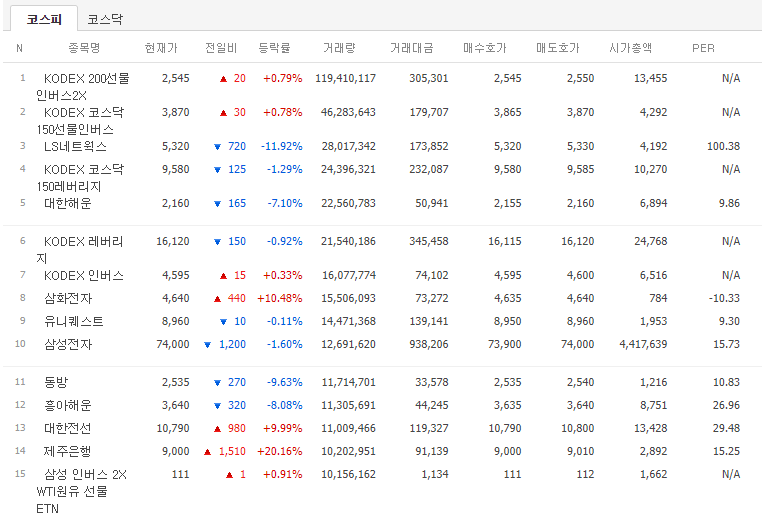Click the 매수호가 column header
The image size is (762, 523).
pos(485,48)
